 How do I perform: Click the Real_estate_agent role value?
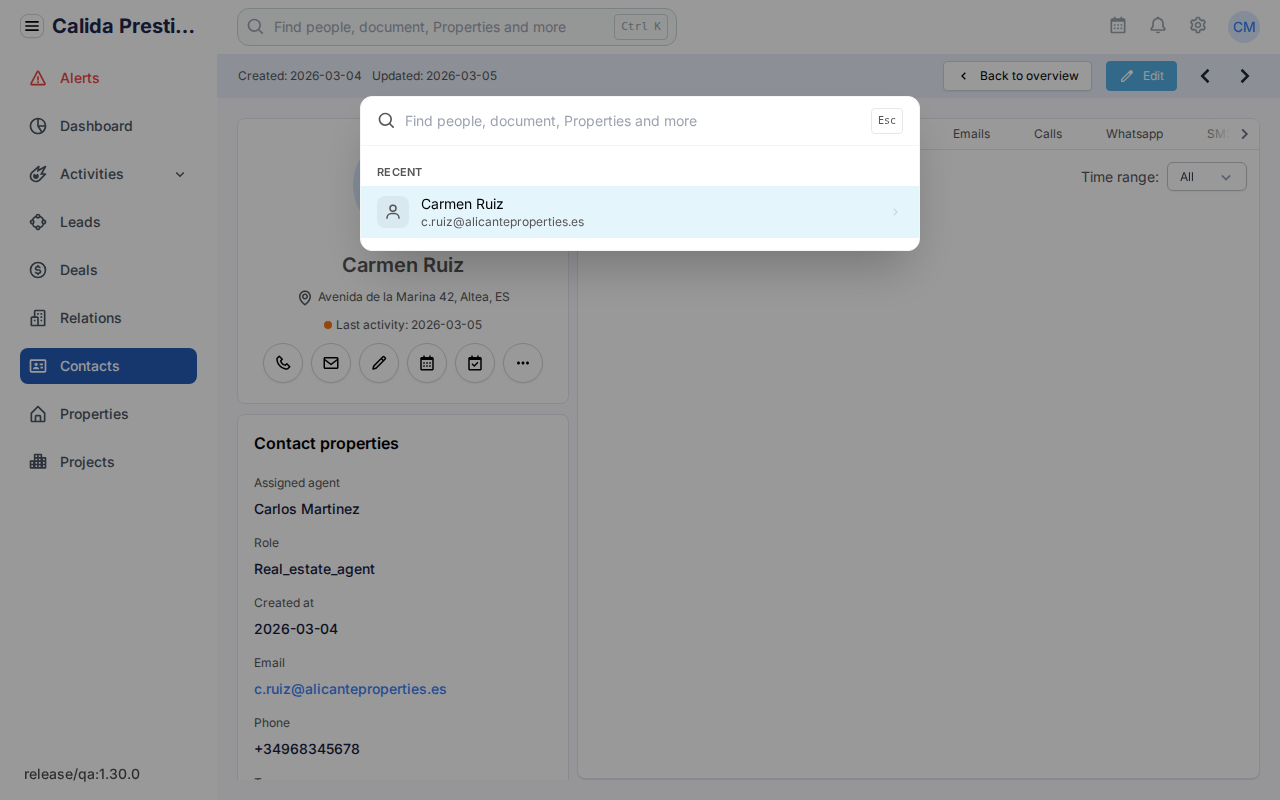tap(314, 569)
